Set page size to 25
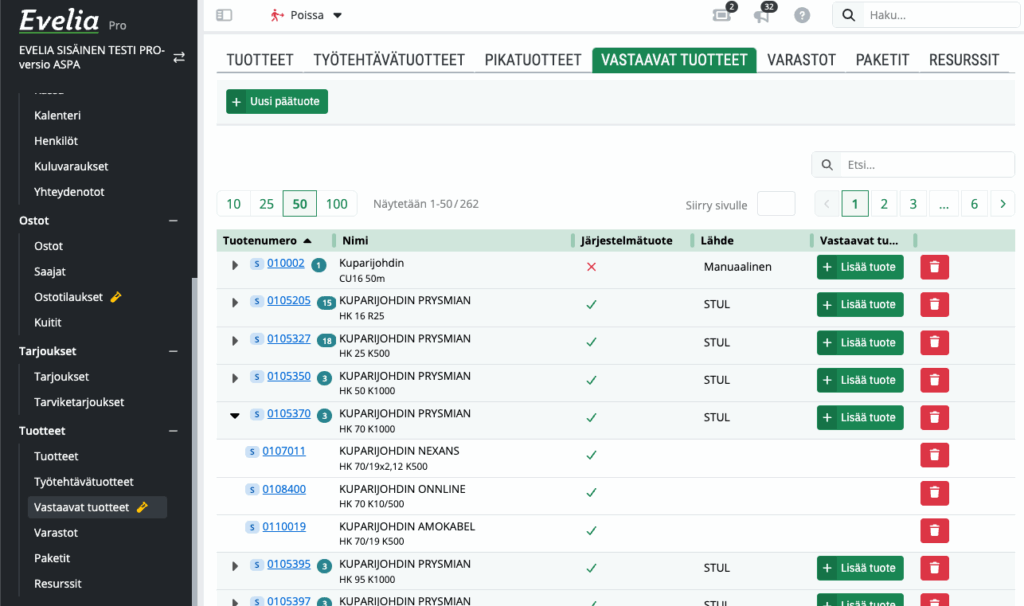The width and height of the screenshot is (1024, 606). tap(266, 204)
